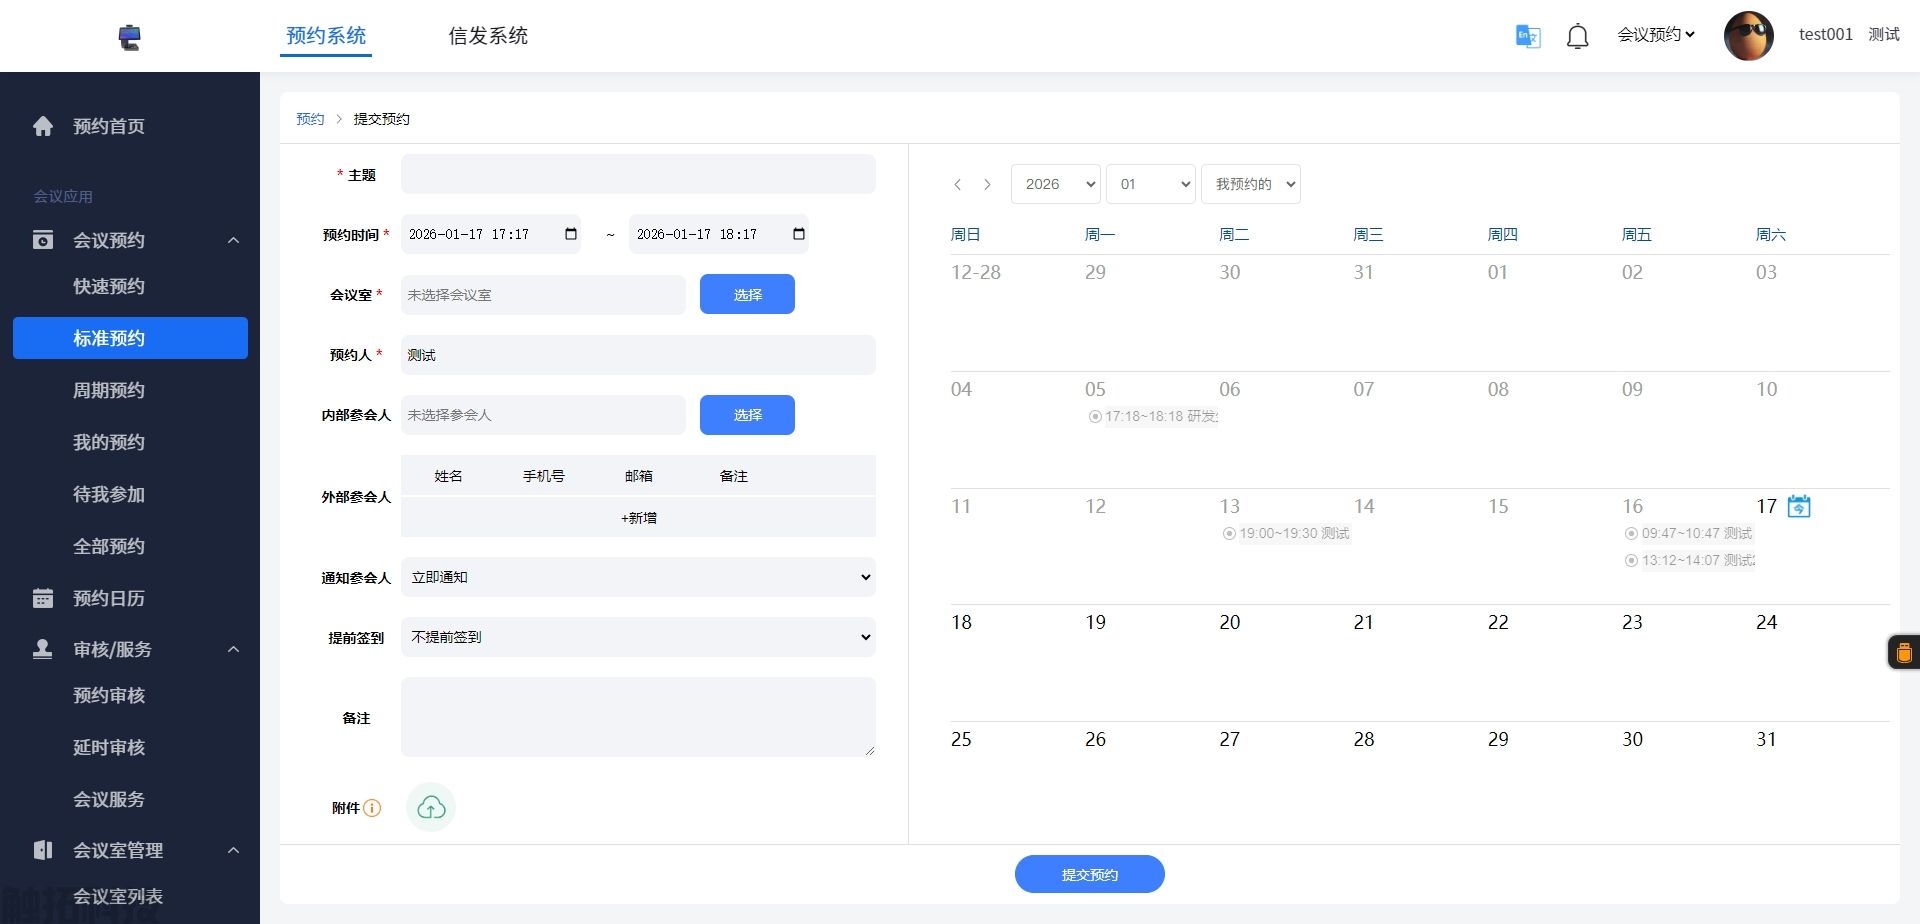Switch to the 信发系统 tab
1920x924 pixels.
488,35
